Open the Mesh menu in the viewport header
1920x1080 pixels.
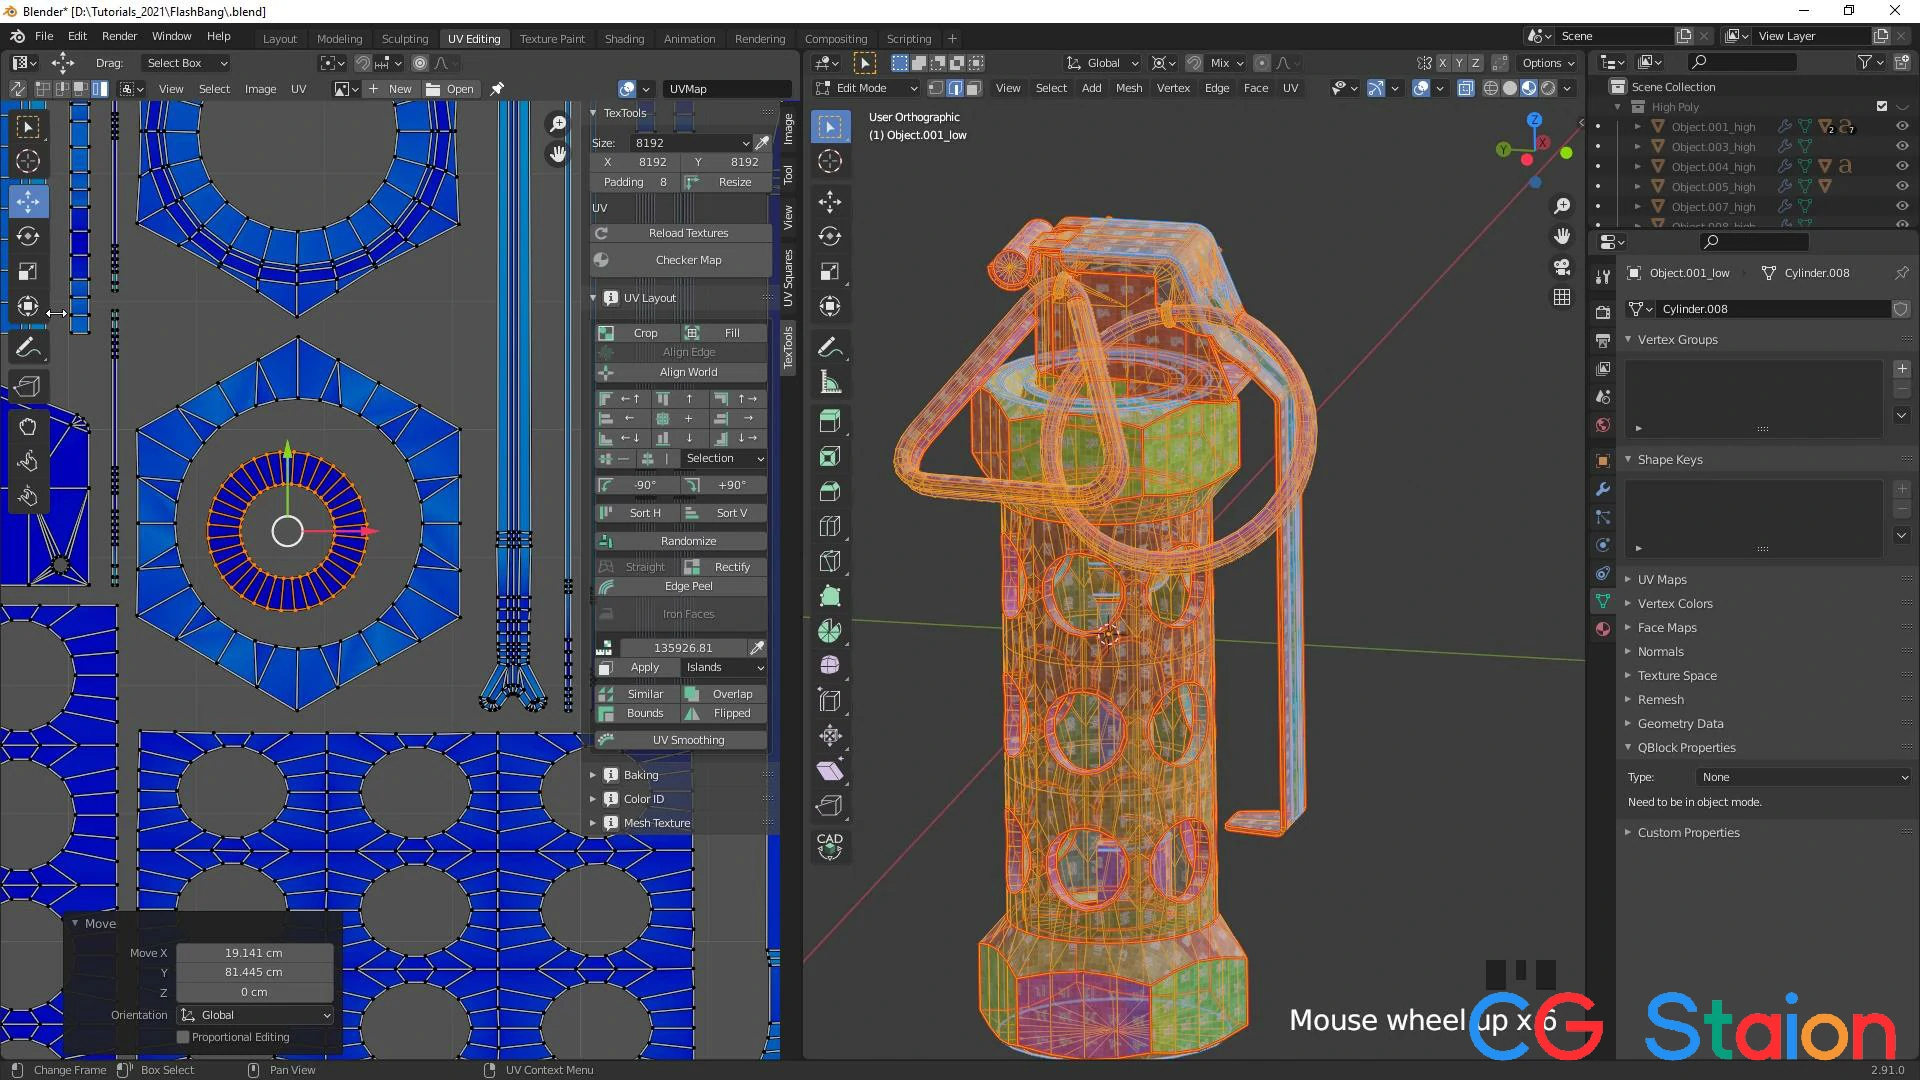(1129, 88)
